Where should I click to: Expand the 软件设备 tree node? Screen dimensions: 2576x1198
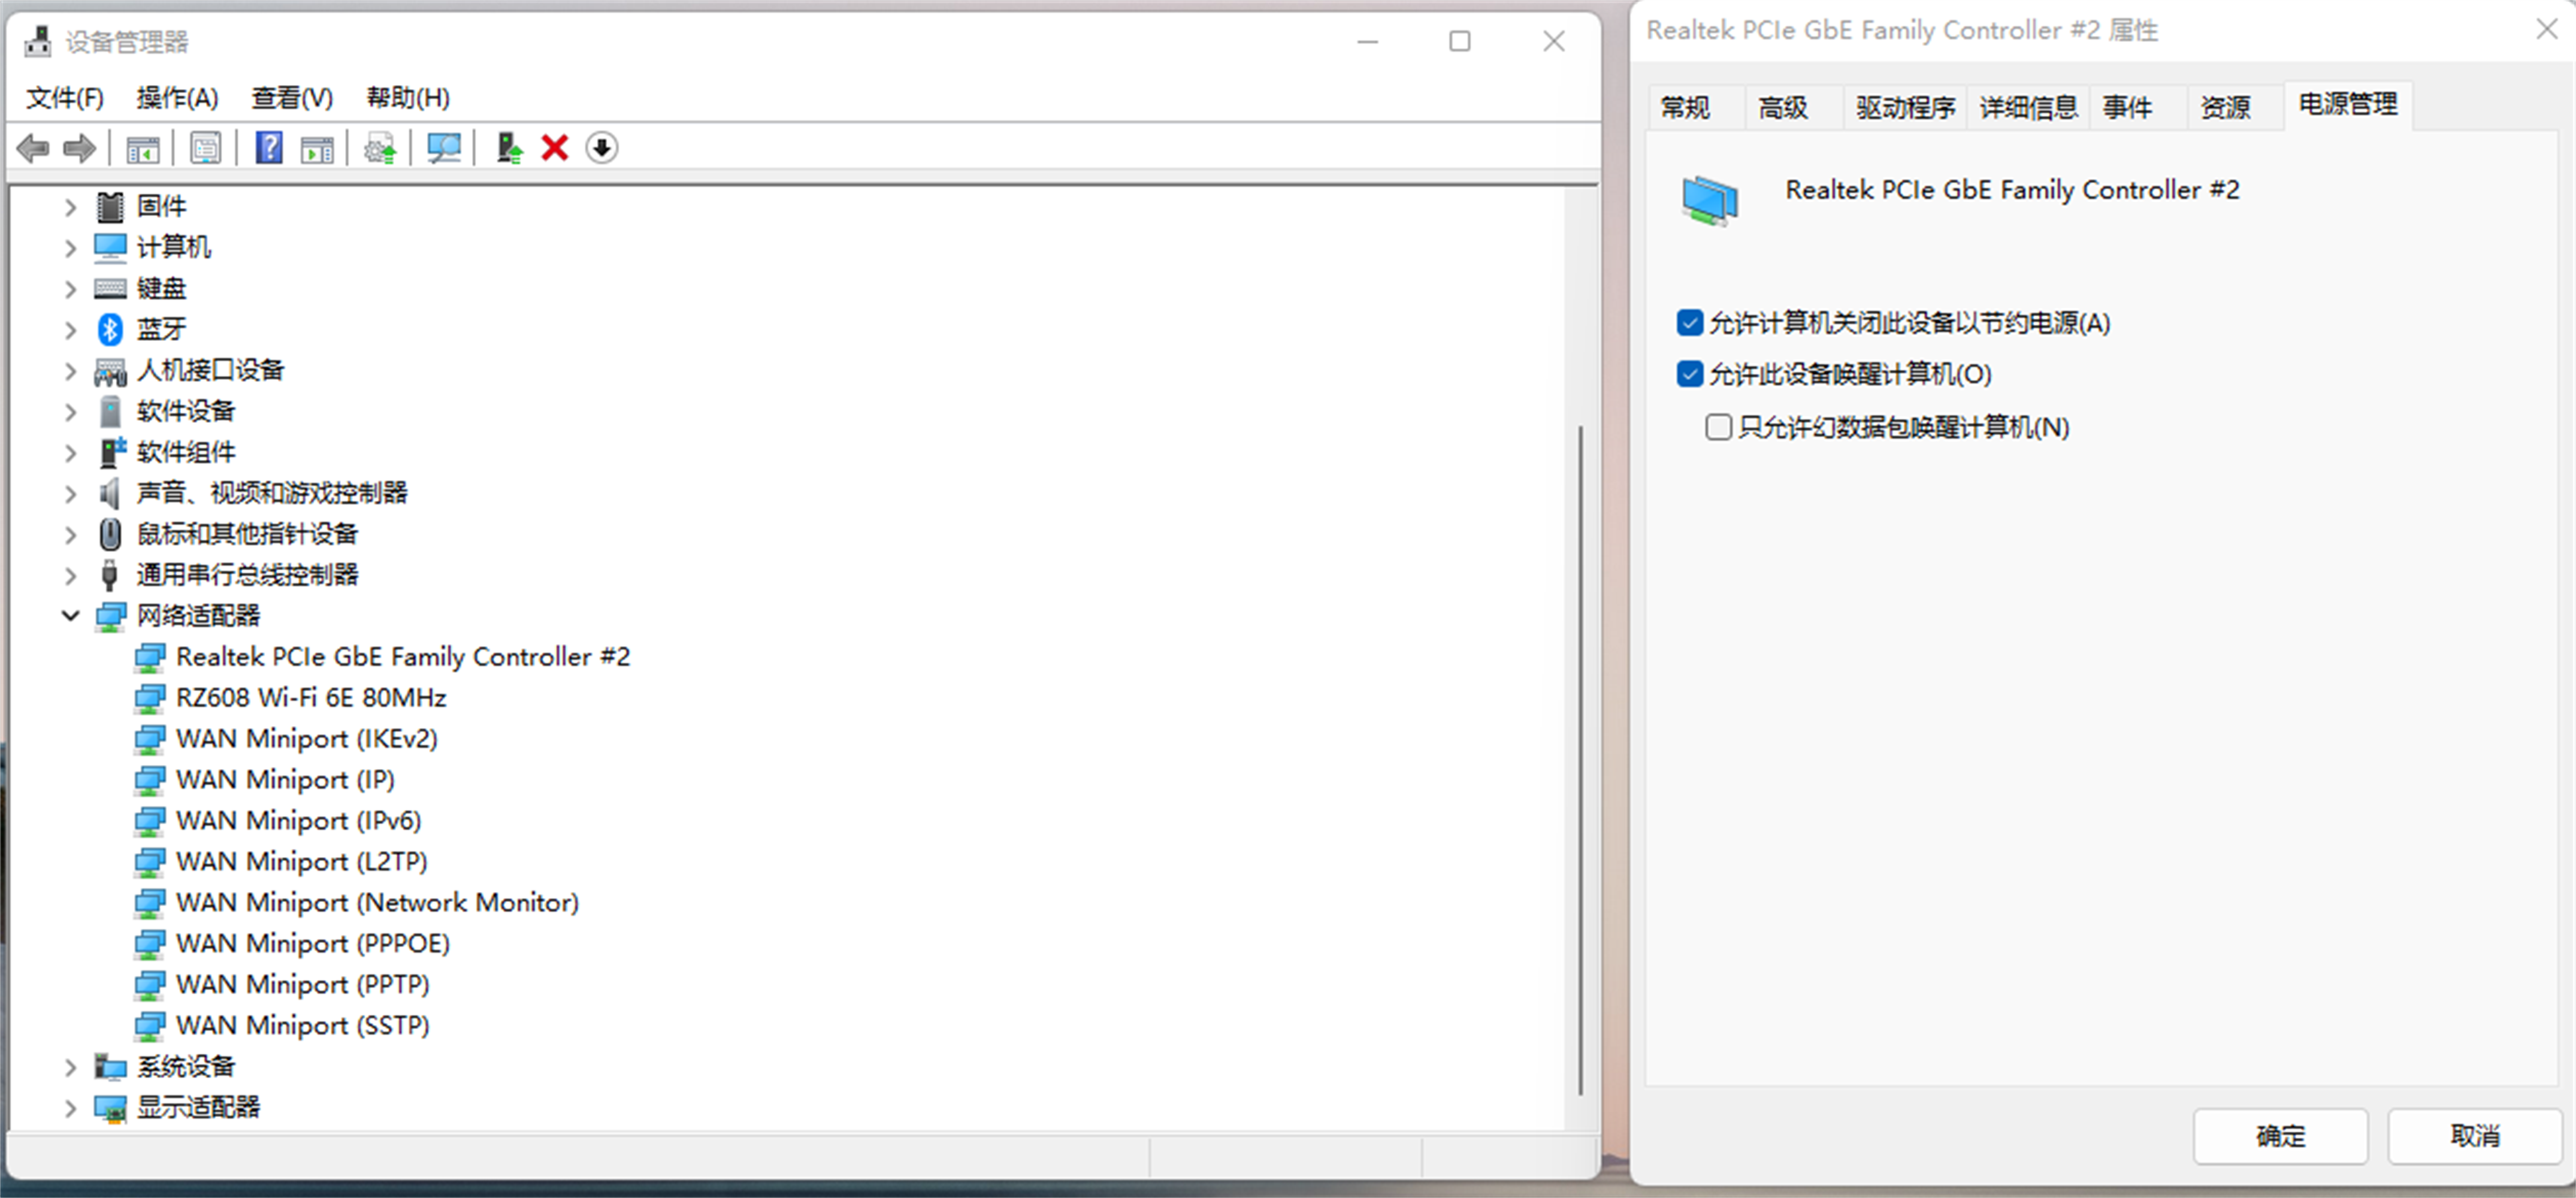(70, 412)
